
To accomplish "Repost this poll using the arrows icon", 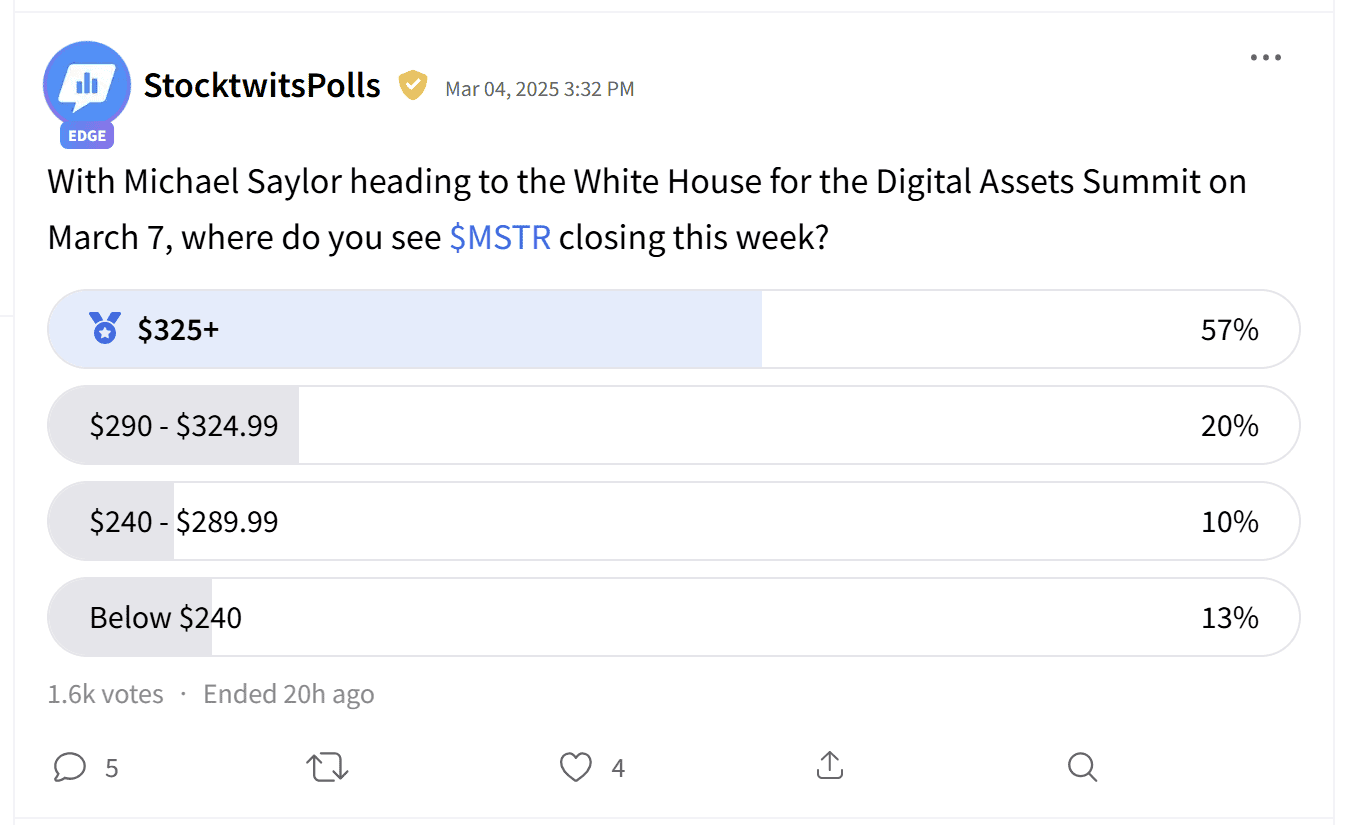I will [x=327, y=767].
